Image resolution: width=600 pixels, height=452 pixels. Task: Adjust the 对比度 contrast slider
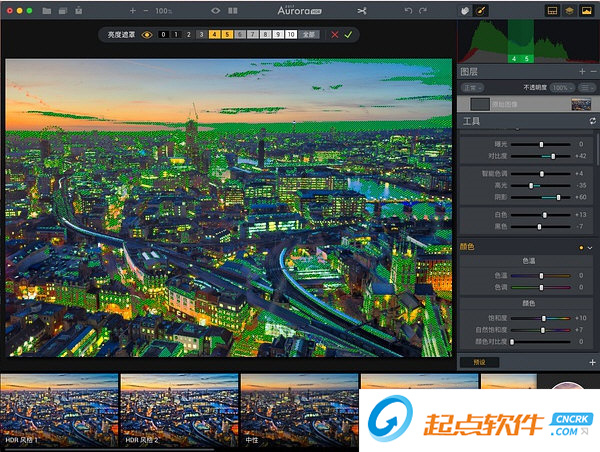[x=541, y=156]
